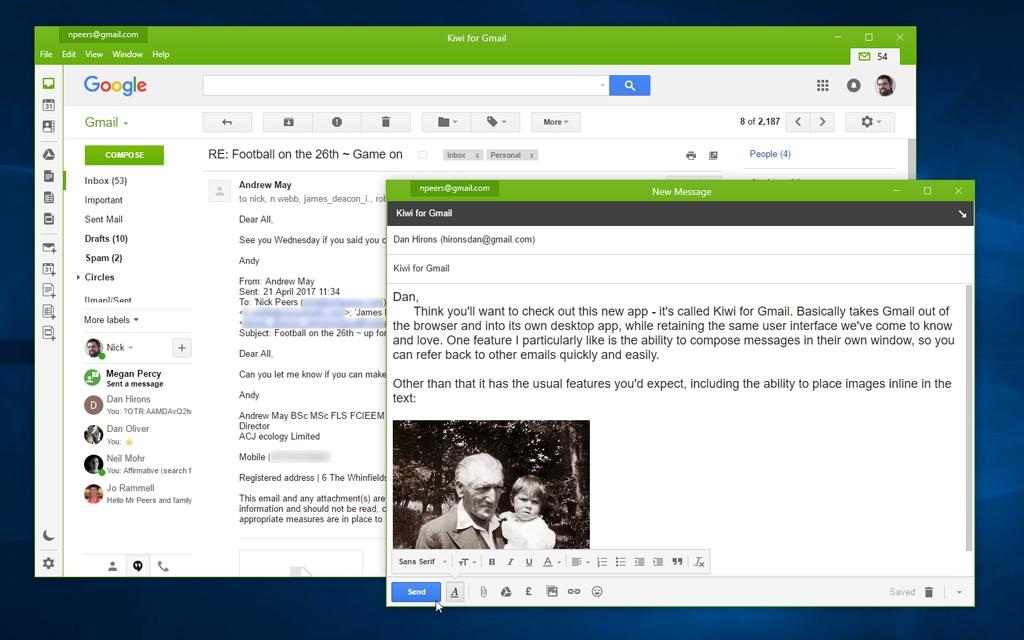The width and height of the screenshot is (1024, 640).
Task: Expand More labels
Action: point(111,320)
